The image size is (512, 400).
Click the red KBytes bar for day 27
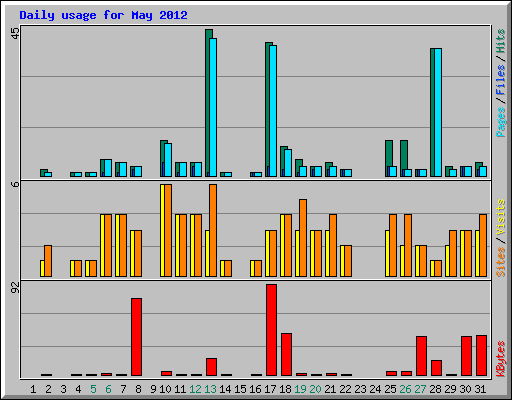(x=421, y=356)
